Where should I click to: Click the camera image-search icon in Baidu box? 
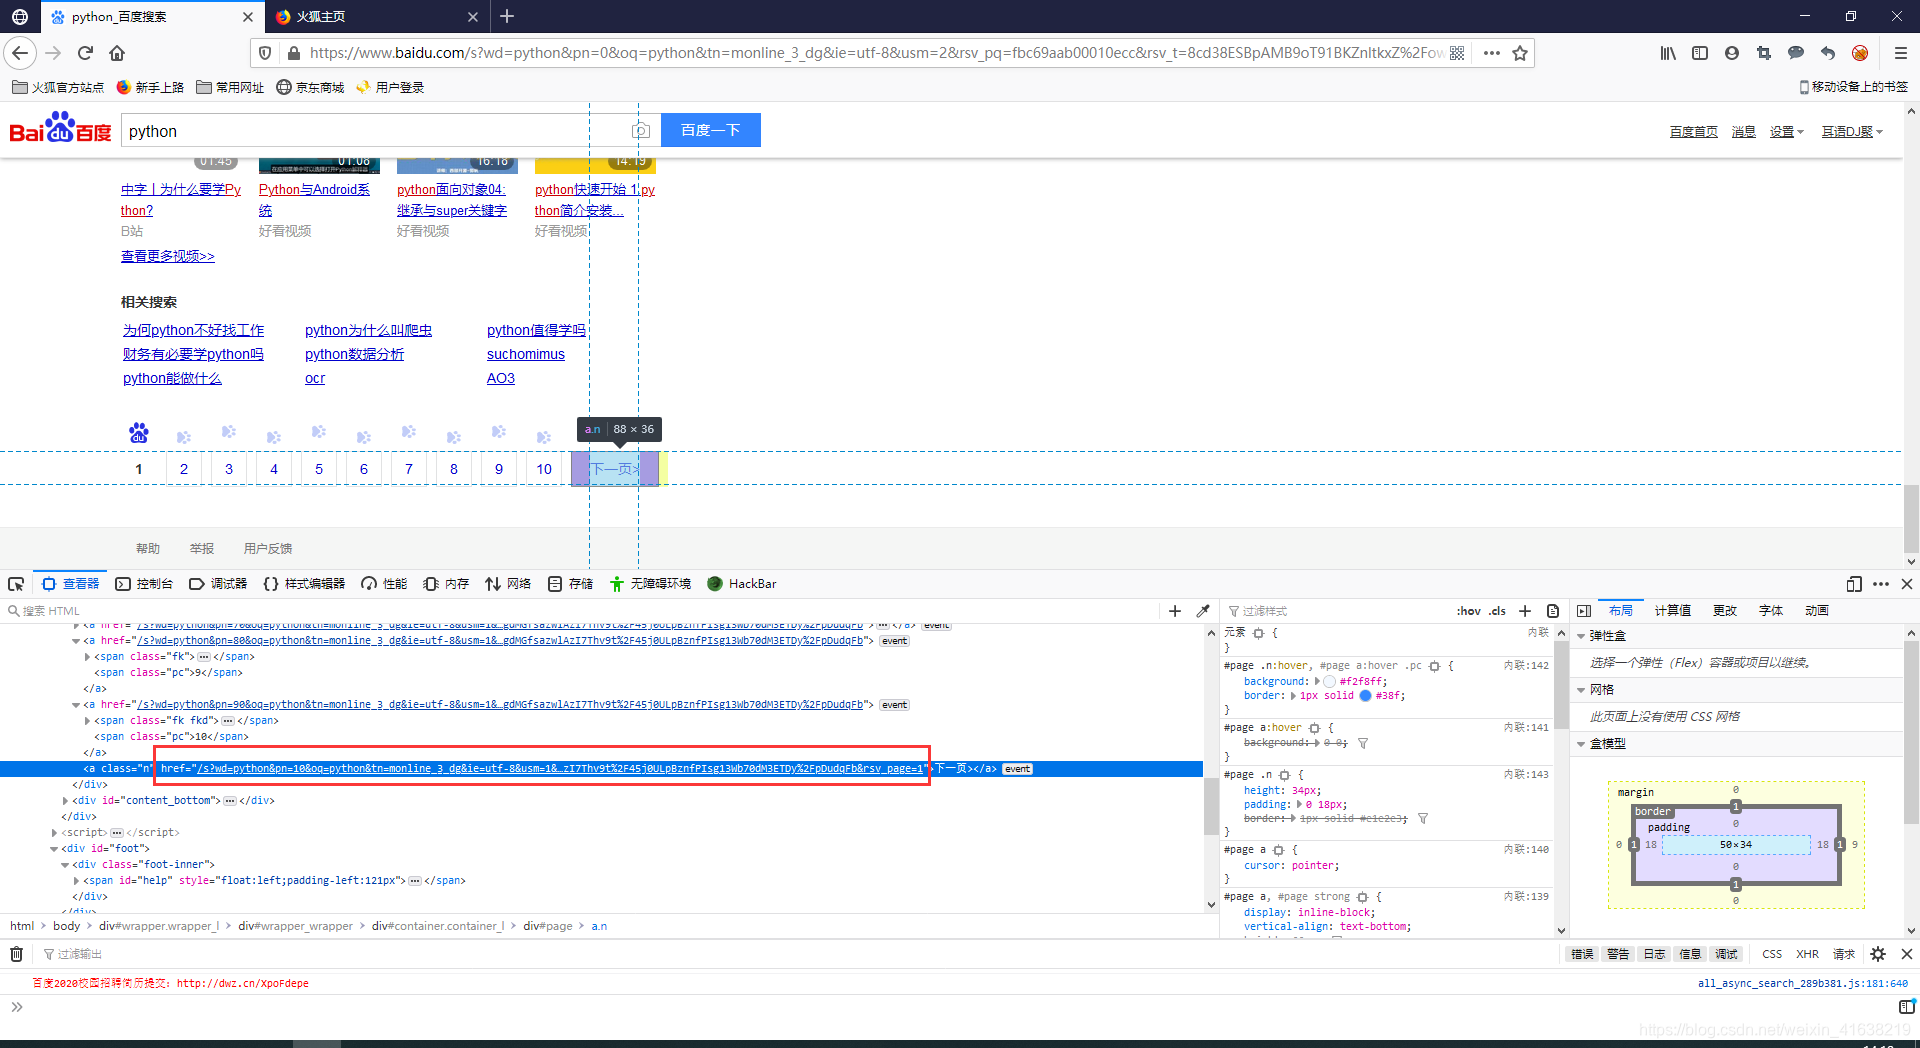(641, 131)
